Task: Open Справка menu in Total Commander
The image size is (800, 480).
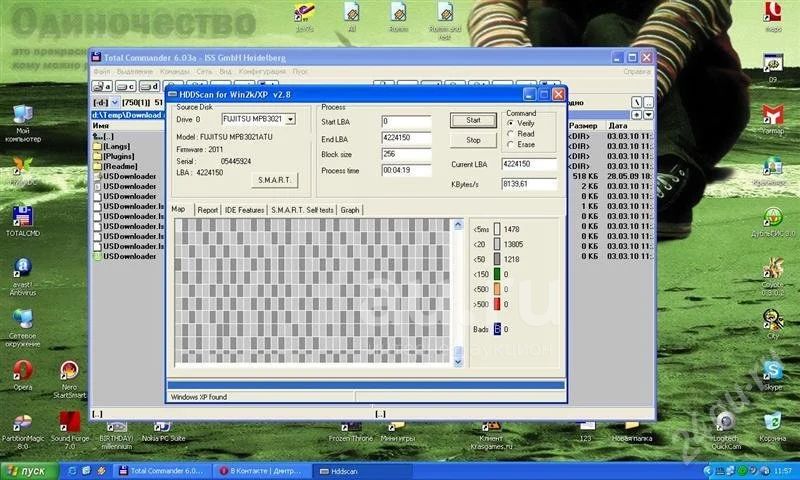Action: click(637, 71)
